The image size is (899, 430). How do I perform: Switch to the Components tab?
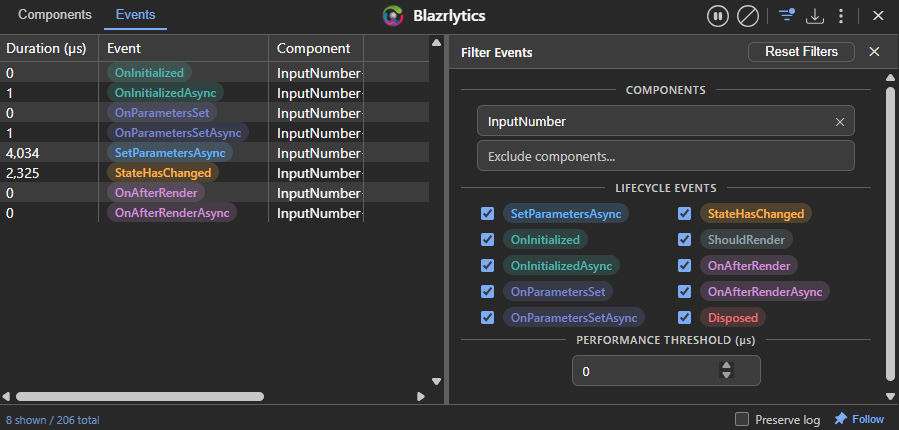(55, 15)
